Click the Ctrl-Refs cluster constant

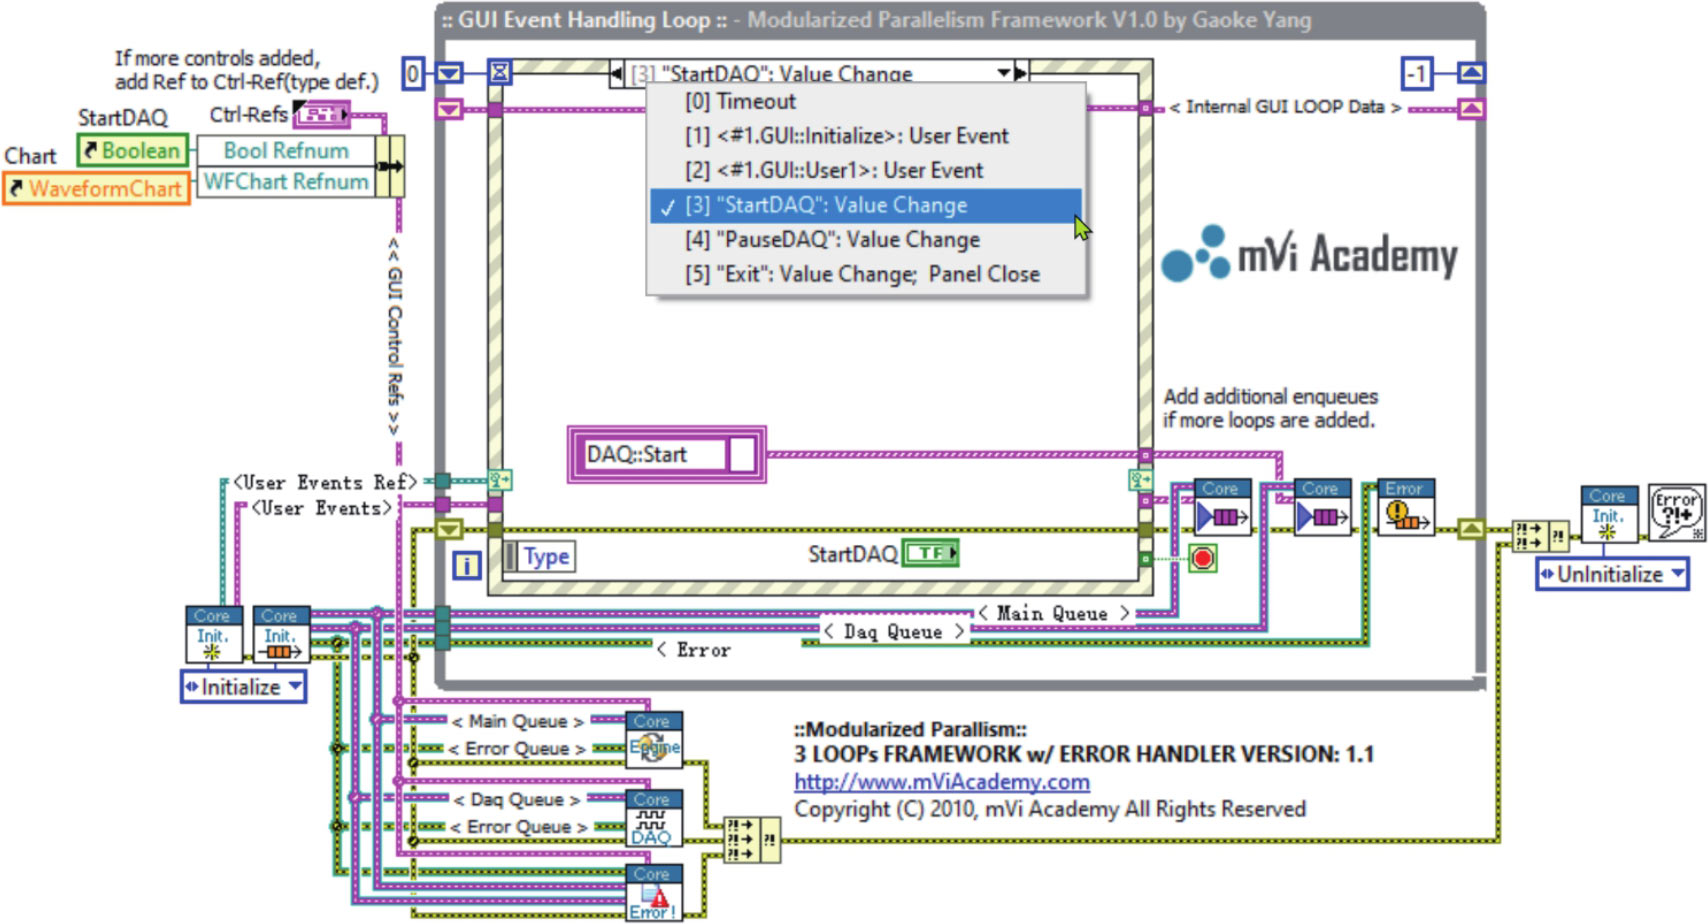[321, 114]
